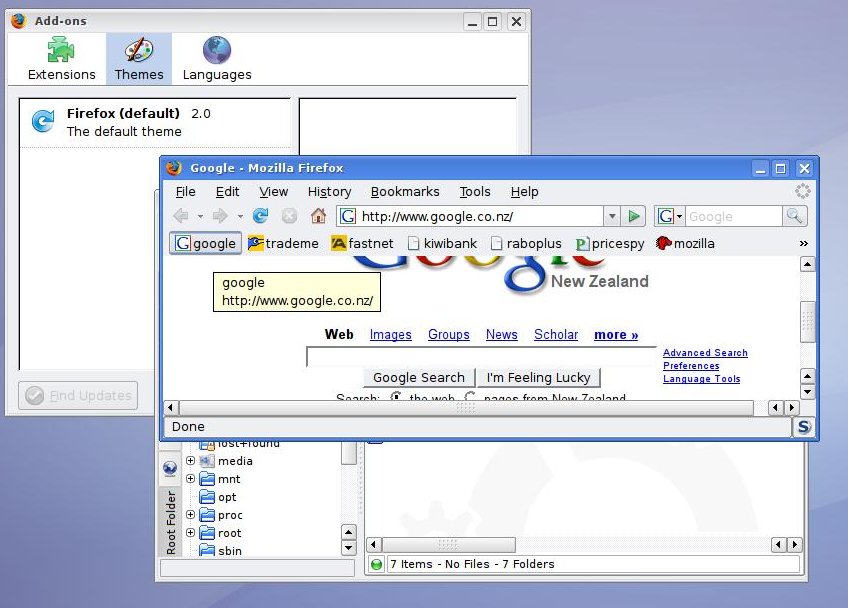
Task: Switch to the Languages tab
Action: [x=217, y=59]
